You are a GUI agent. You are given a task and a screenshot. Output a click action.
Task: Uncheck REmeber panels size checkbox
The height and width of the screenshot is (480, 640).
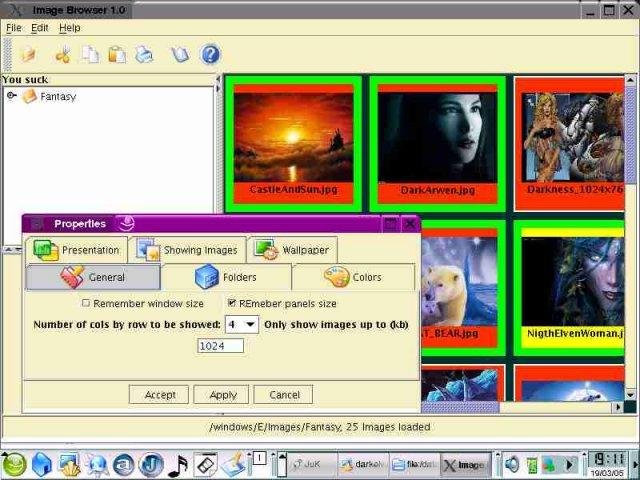(232, 303)
